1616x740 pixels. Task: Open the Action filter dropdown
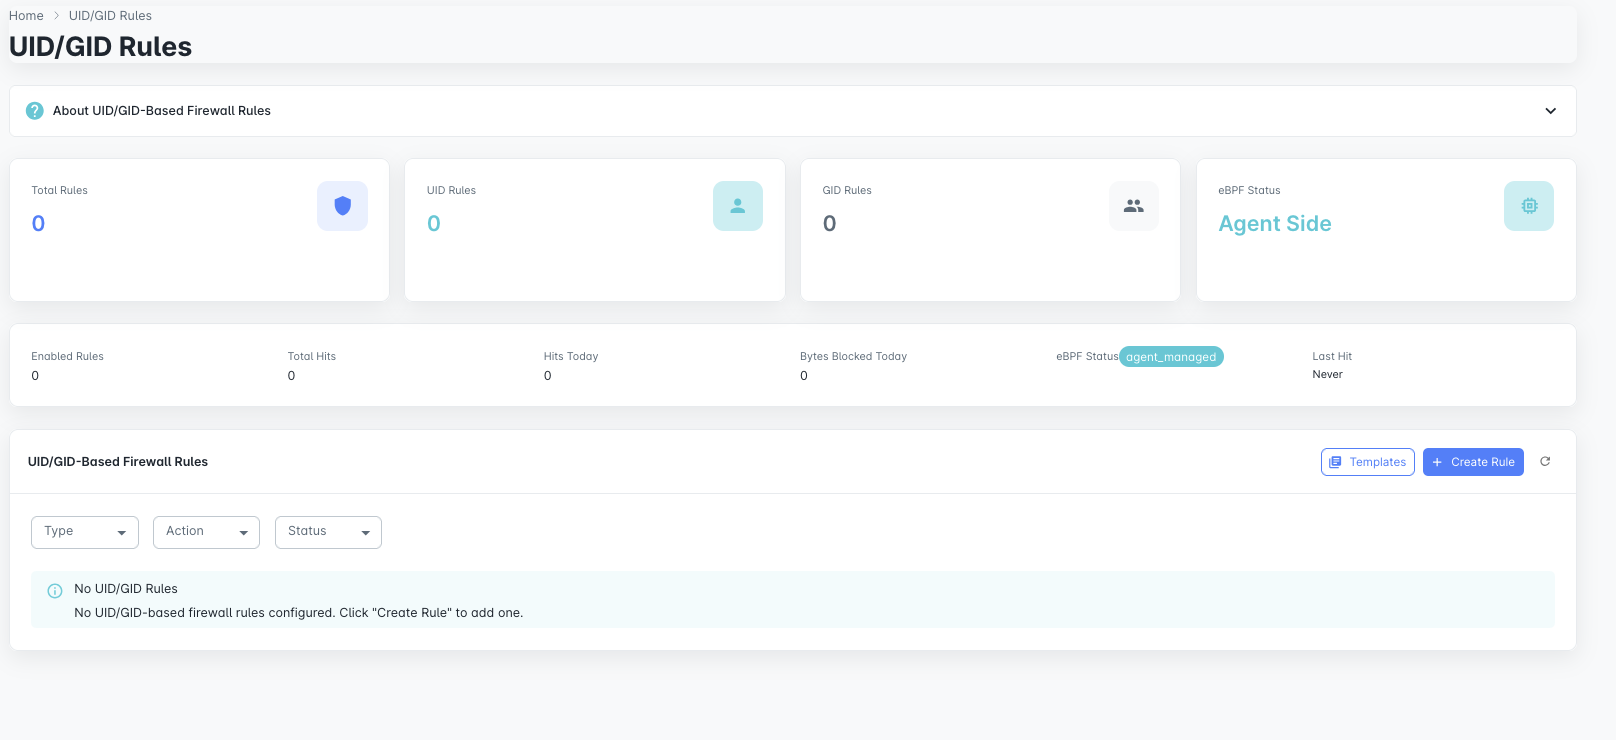[206, 532]
